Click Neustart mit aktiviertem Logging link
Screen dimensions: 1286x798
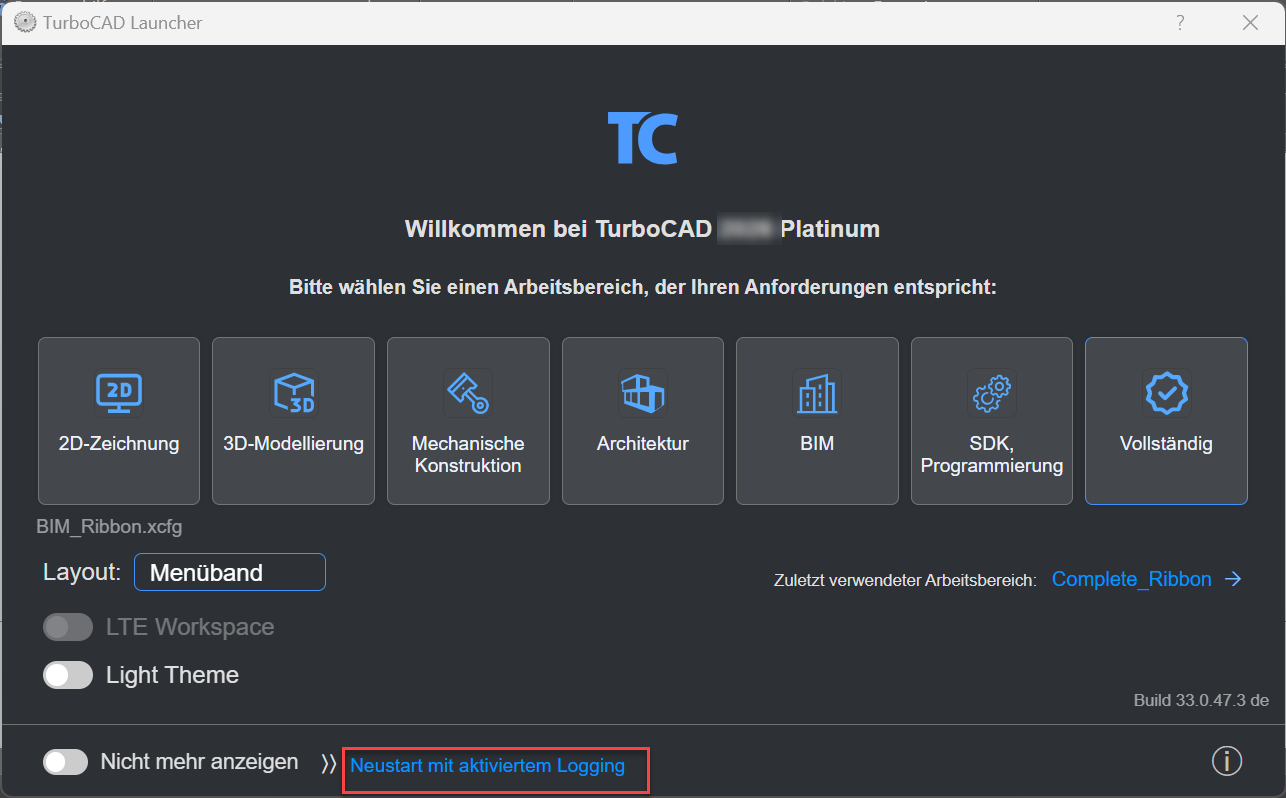coord(487,766)
